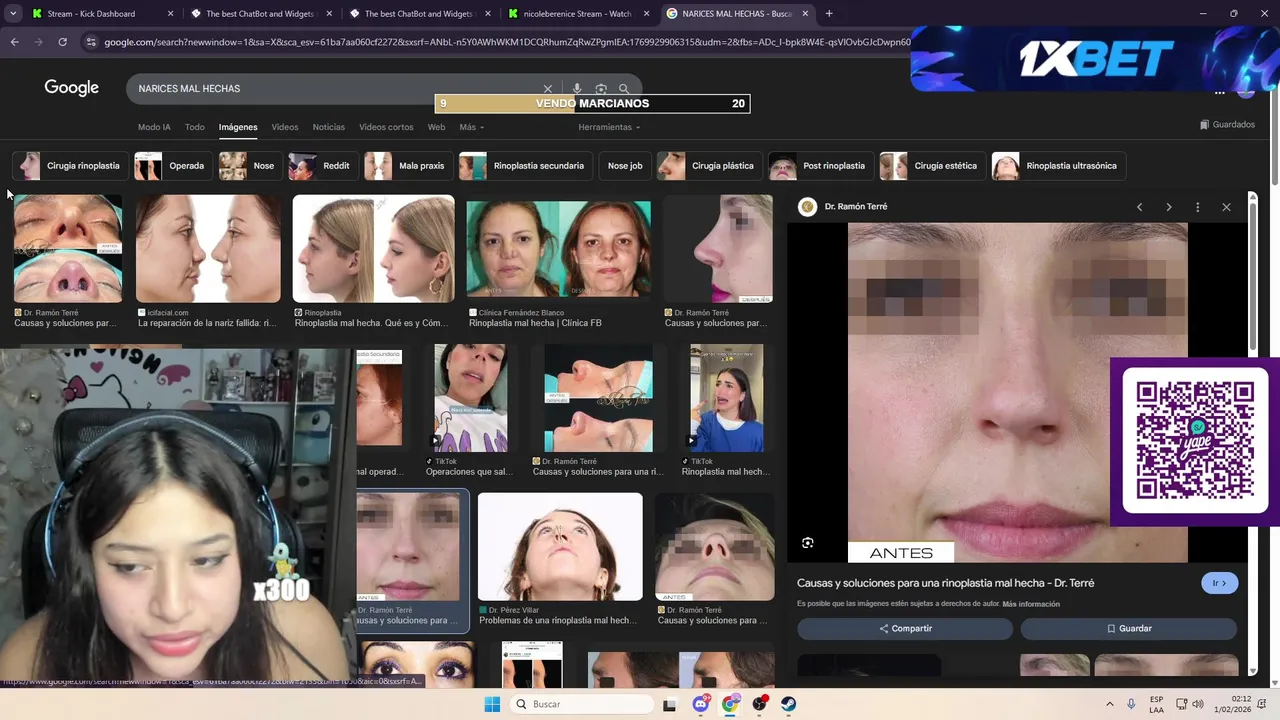Filter by Cirugia estética chip
Image resolution: width=1280 pixels, height=720 pixels.
pos(932,166)
